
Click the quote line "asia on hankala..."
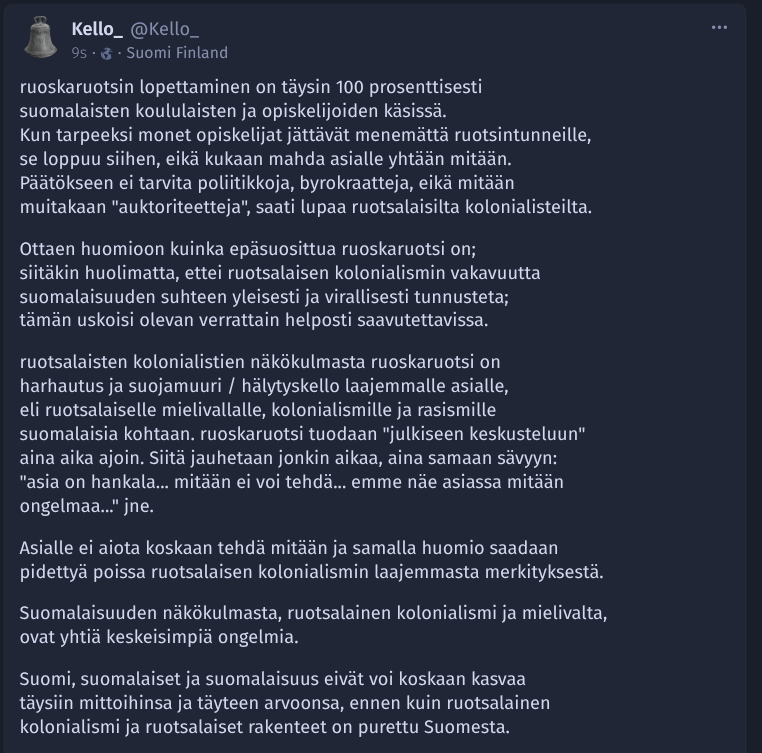pos(292,482)
